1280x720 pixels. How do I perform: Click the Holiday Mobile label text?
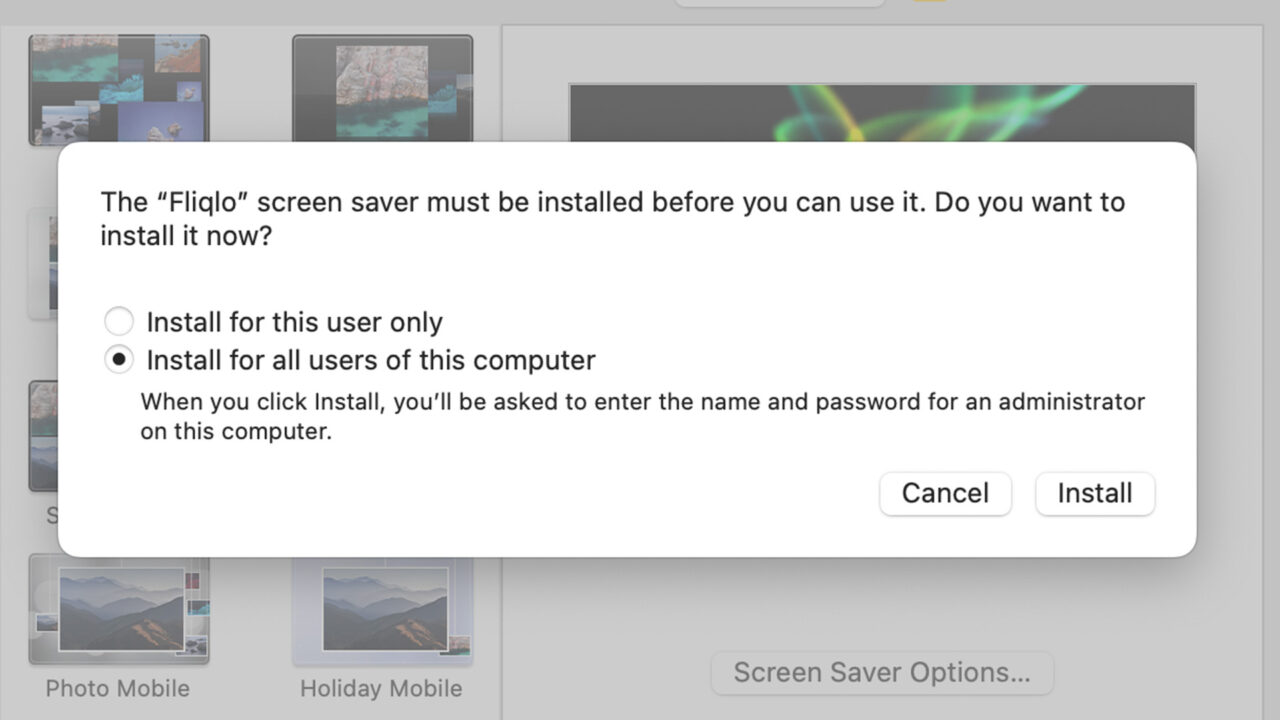tap(381, 688)
